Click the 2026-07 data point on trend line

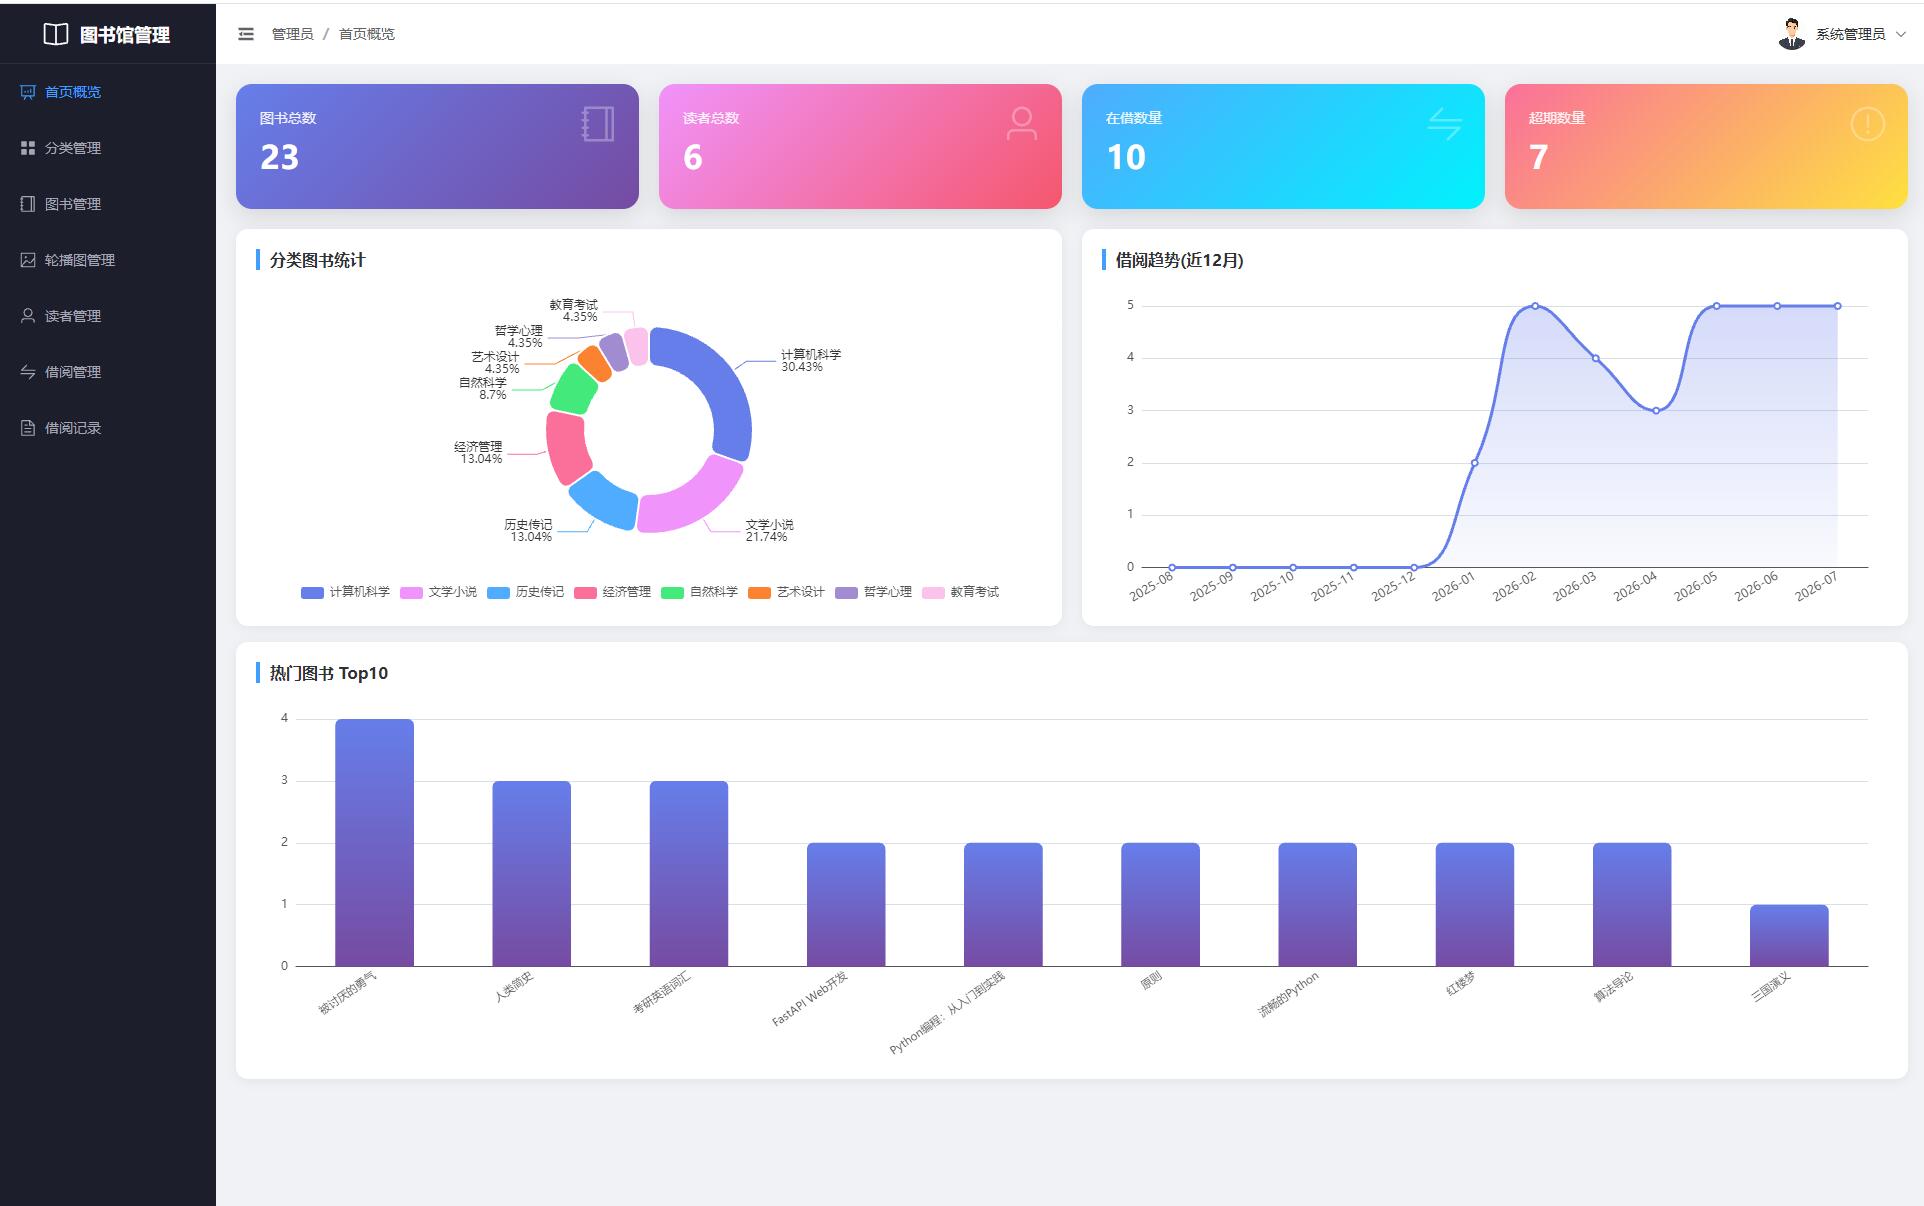click(x=1837, y=306)
